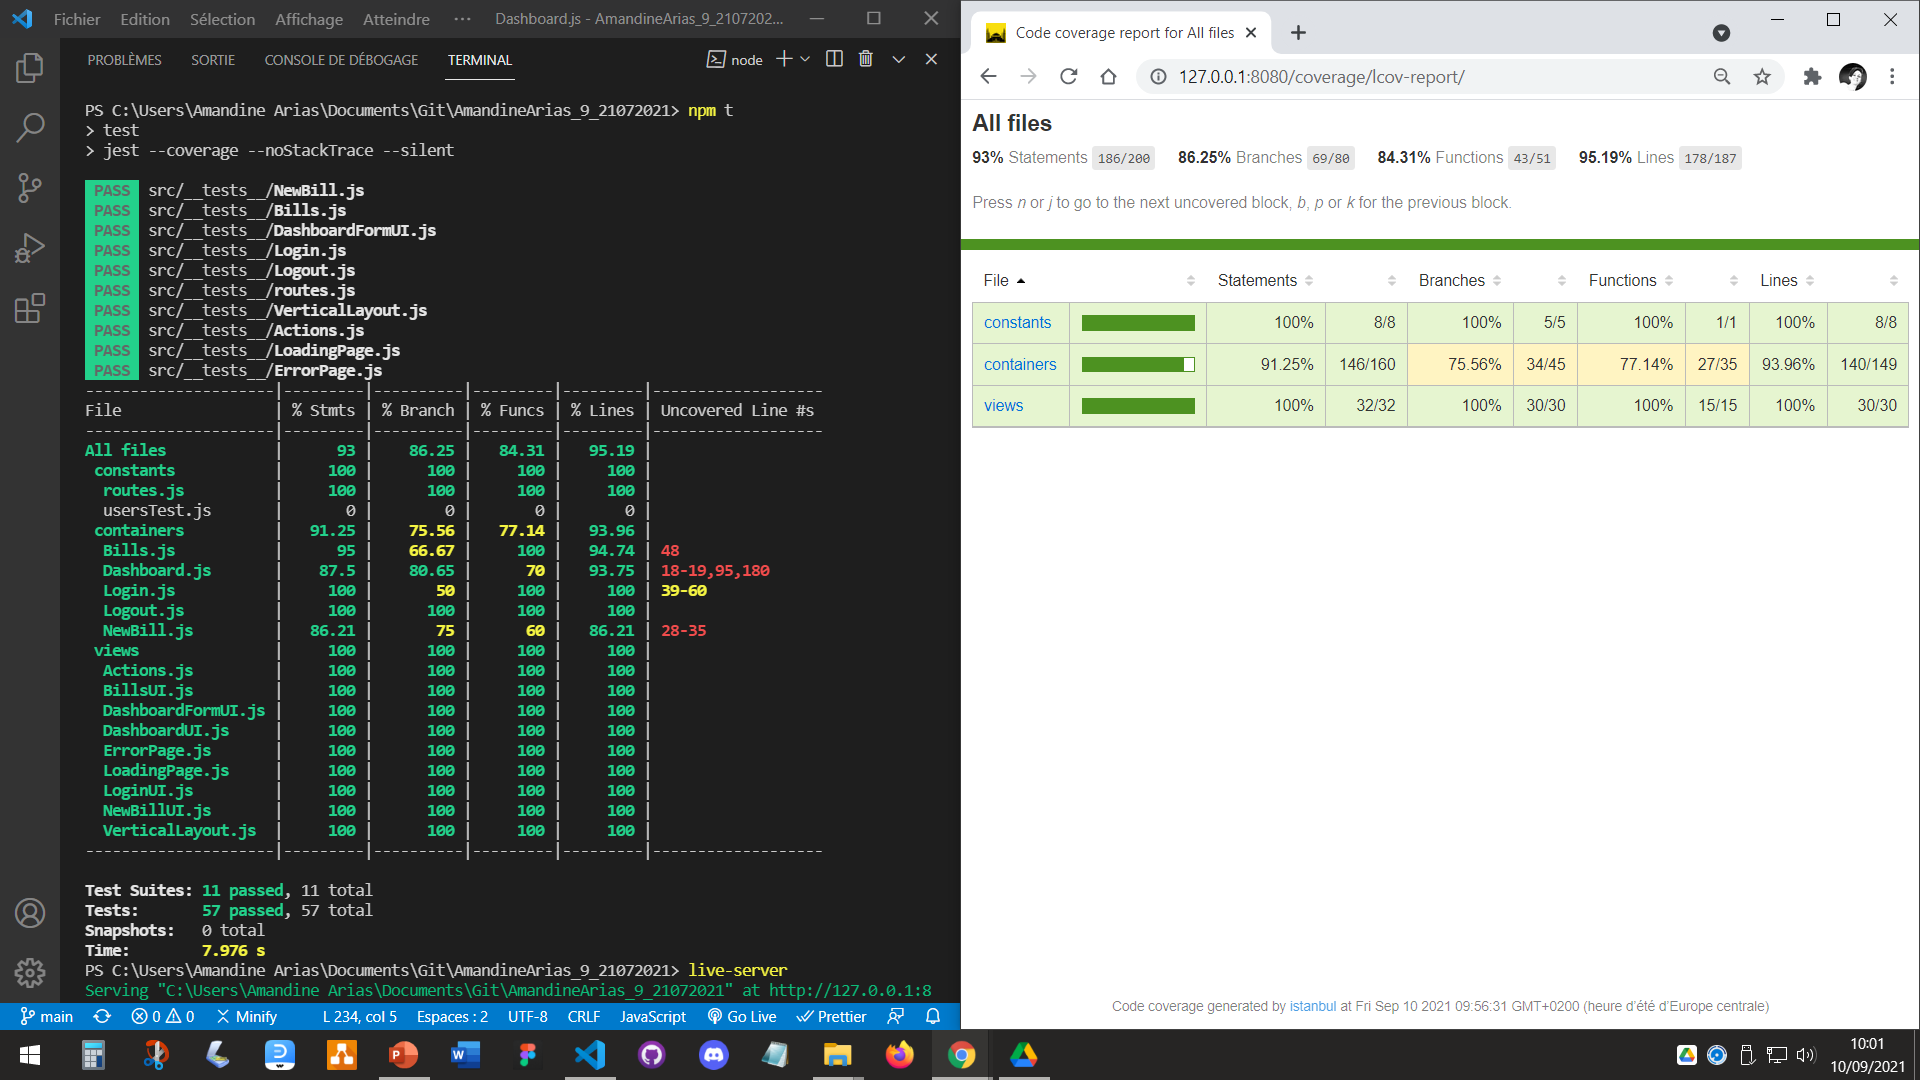
Task: Open the Extensions view icon
Action: (x=30, y=308)
